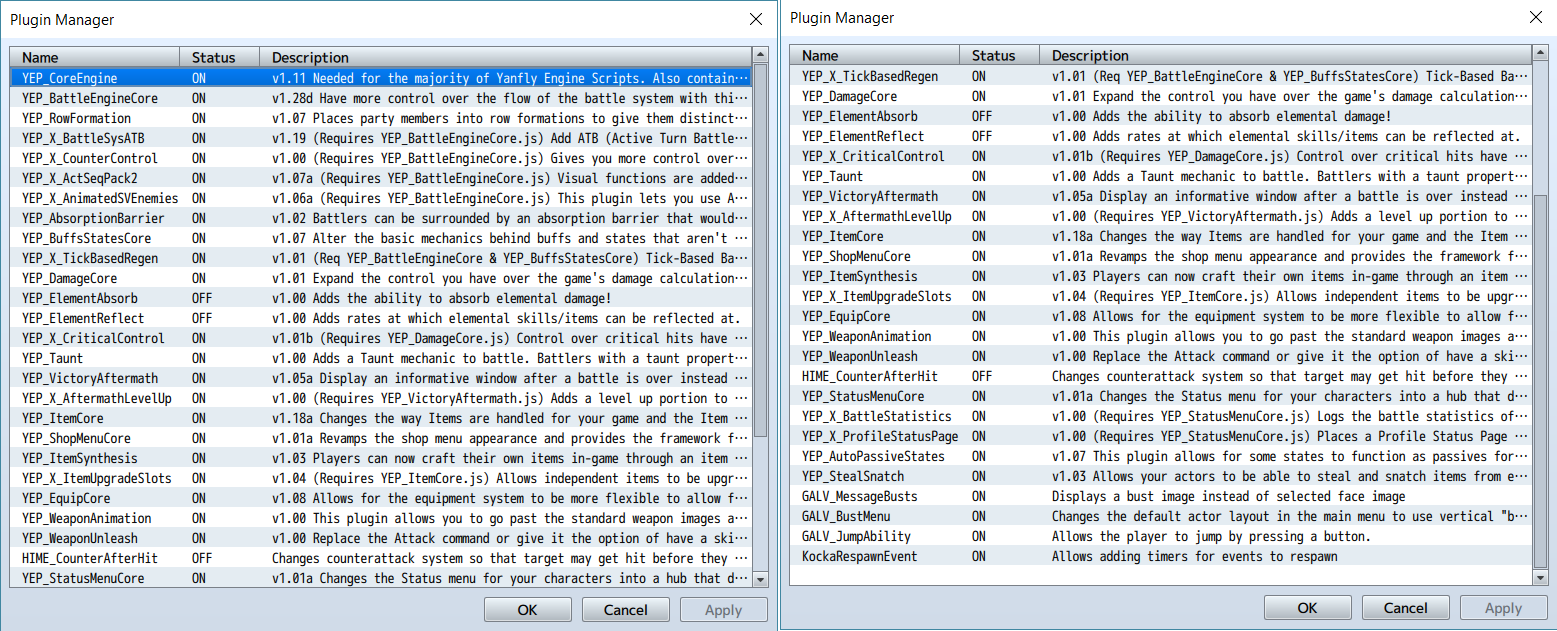Click the scroll-down arrow in the right plugin list
The width and height of the screenshot is (1557, 631).
(x=1540, y=577)
